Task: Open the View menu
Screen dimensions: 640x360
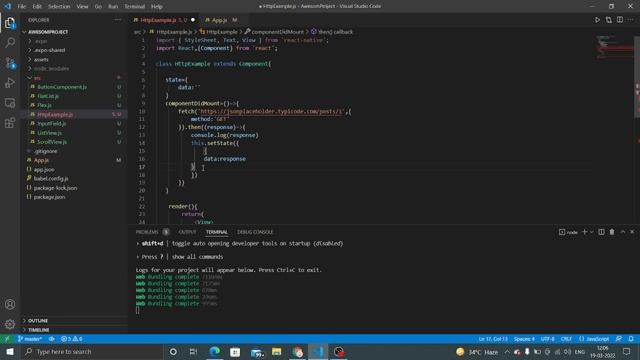Action: [82, 6]
